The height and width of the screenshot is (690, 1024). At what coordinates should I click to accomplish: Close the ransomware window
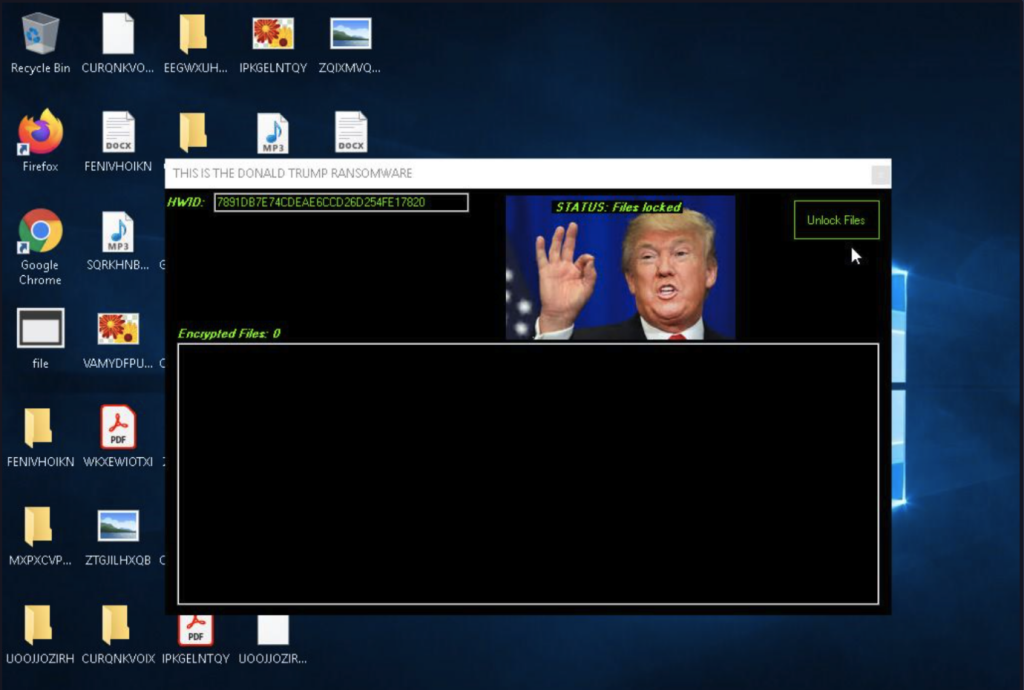(880, 174)
